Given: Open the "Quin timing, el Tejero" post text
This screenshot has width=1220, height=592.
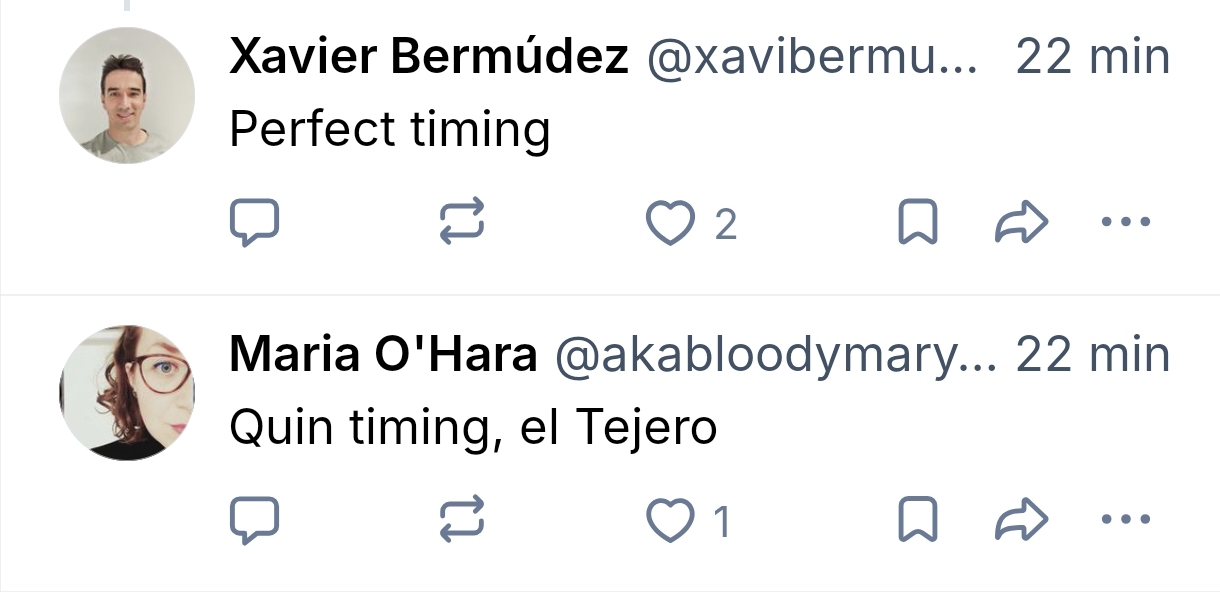Looking at the screenshot, I should pyautogui.click(x=473, y=428).
